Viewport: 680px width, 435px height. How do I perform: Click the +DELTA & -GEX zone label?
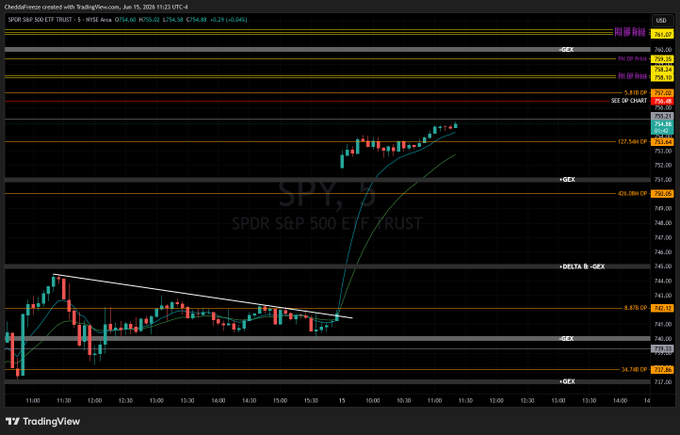coord(582,266)
